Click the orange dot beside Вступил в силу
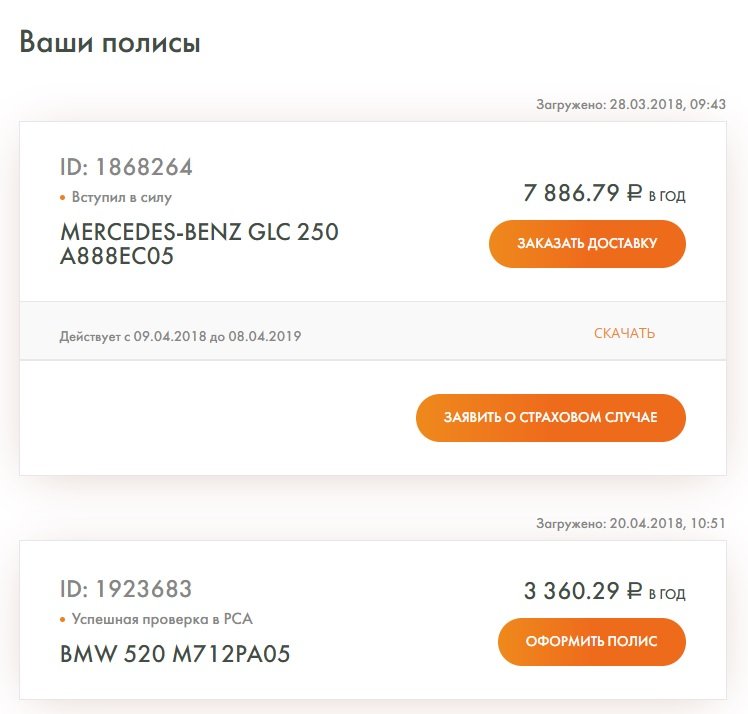 click(62, 198)
